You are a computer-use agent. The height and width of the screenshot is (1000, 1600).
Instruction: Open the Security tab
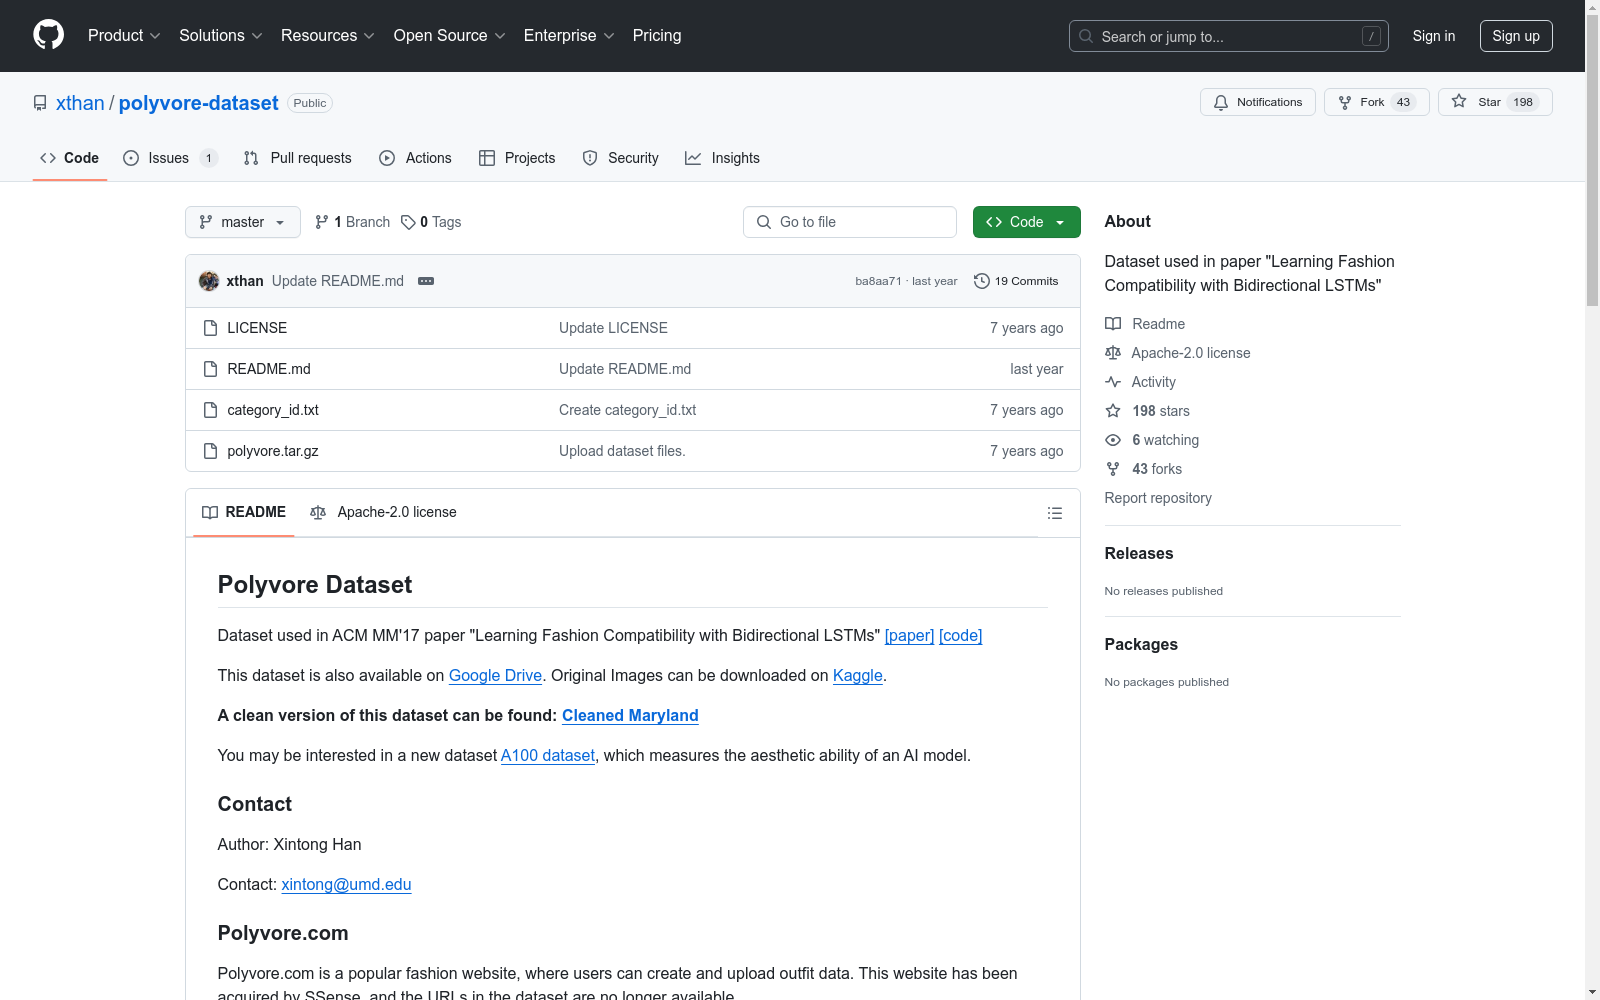pyautogui.click(x=621, y=158)
